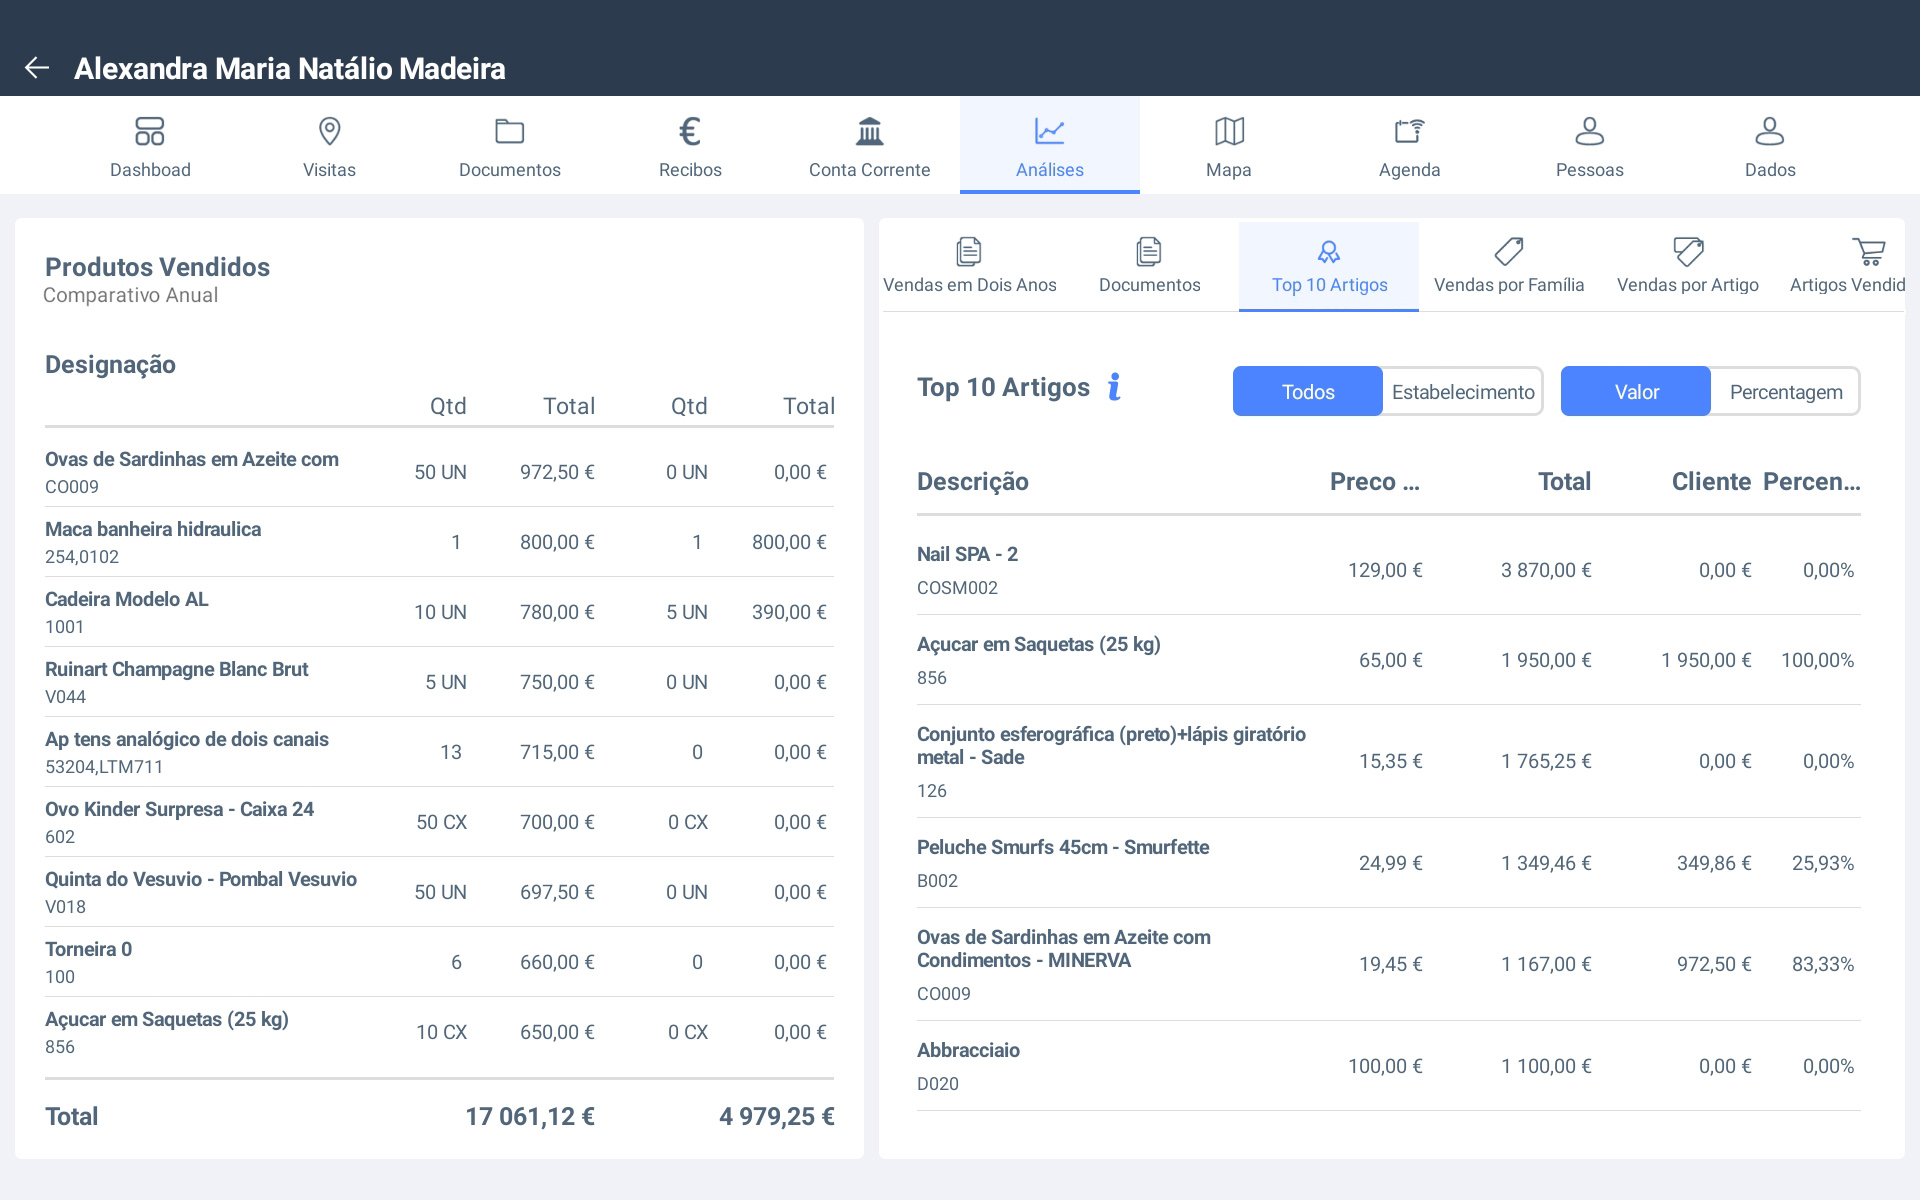Open Visitas location pin icon

pos(329,132)
